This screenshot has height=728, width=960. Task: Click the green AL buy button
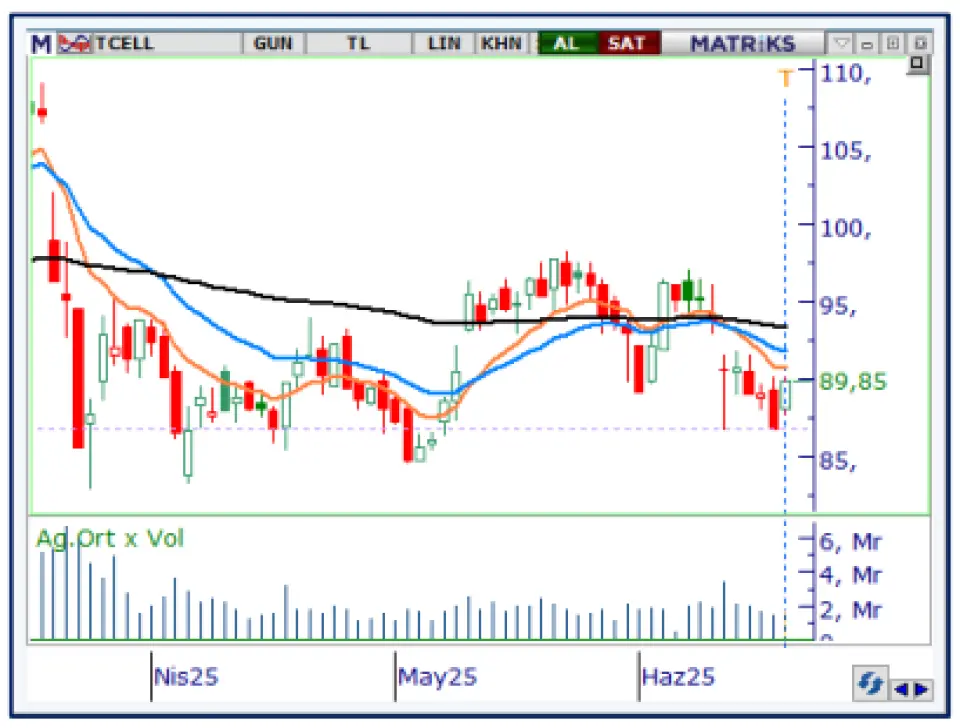(567, 43)
